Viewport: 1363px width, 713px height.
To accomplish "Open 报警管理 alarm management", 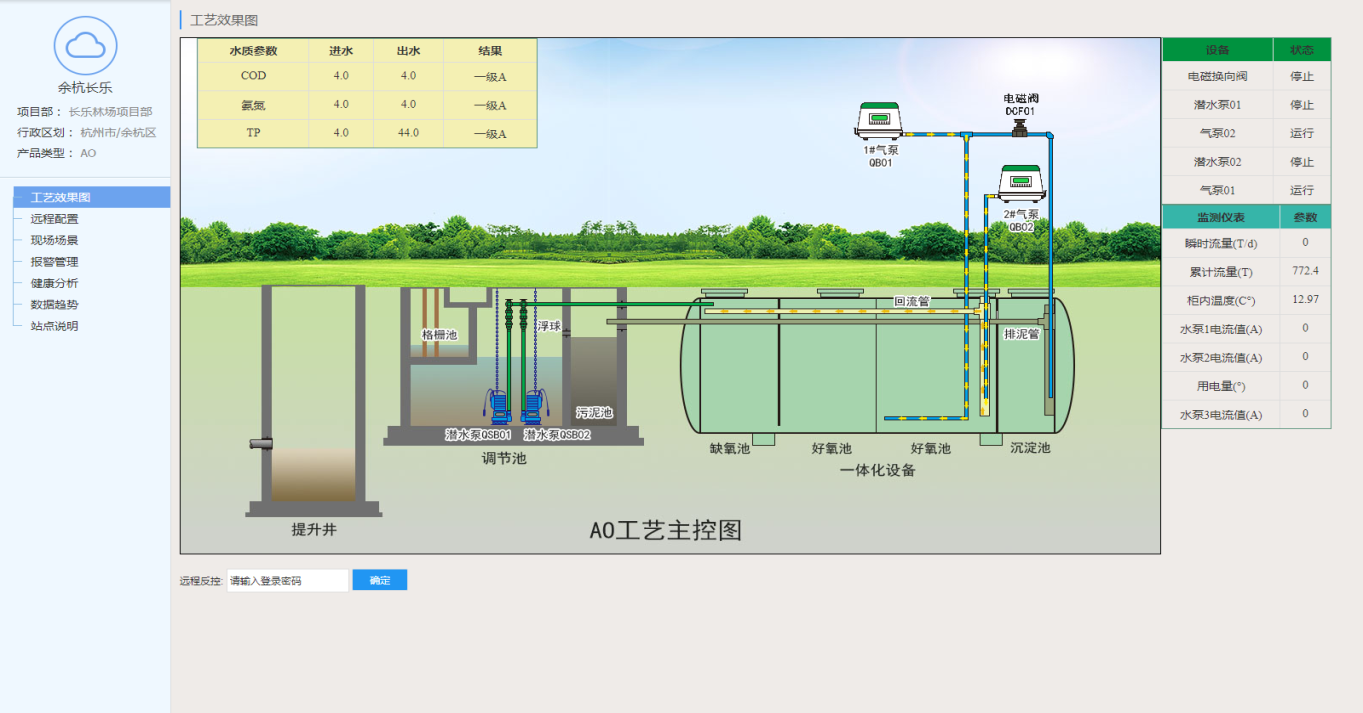I will tap(54, 262).
